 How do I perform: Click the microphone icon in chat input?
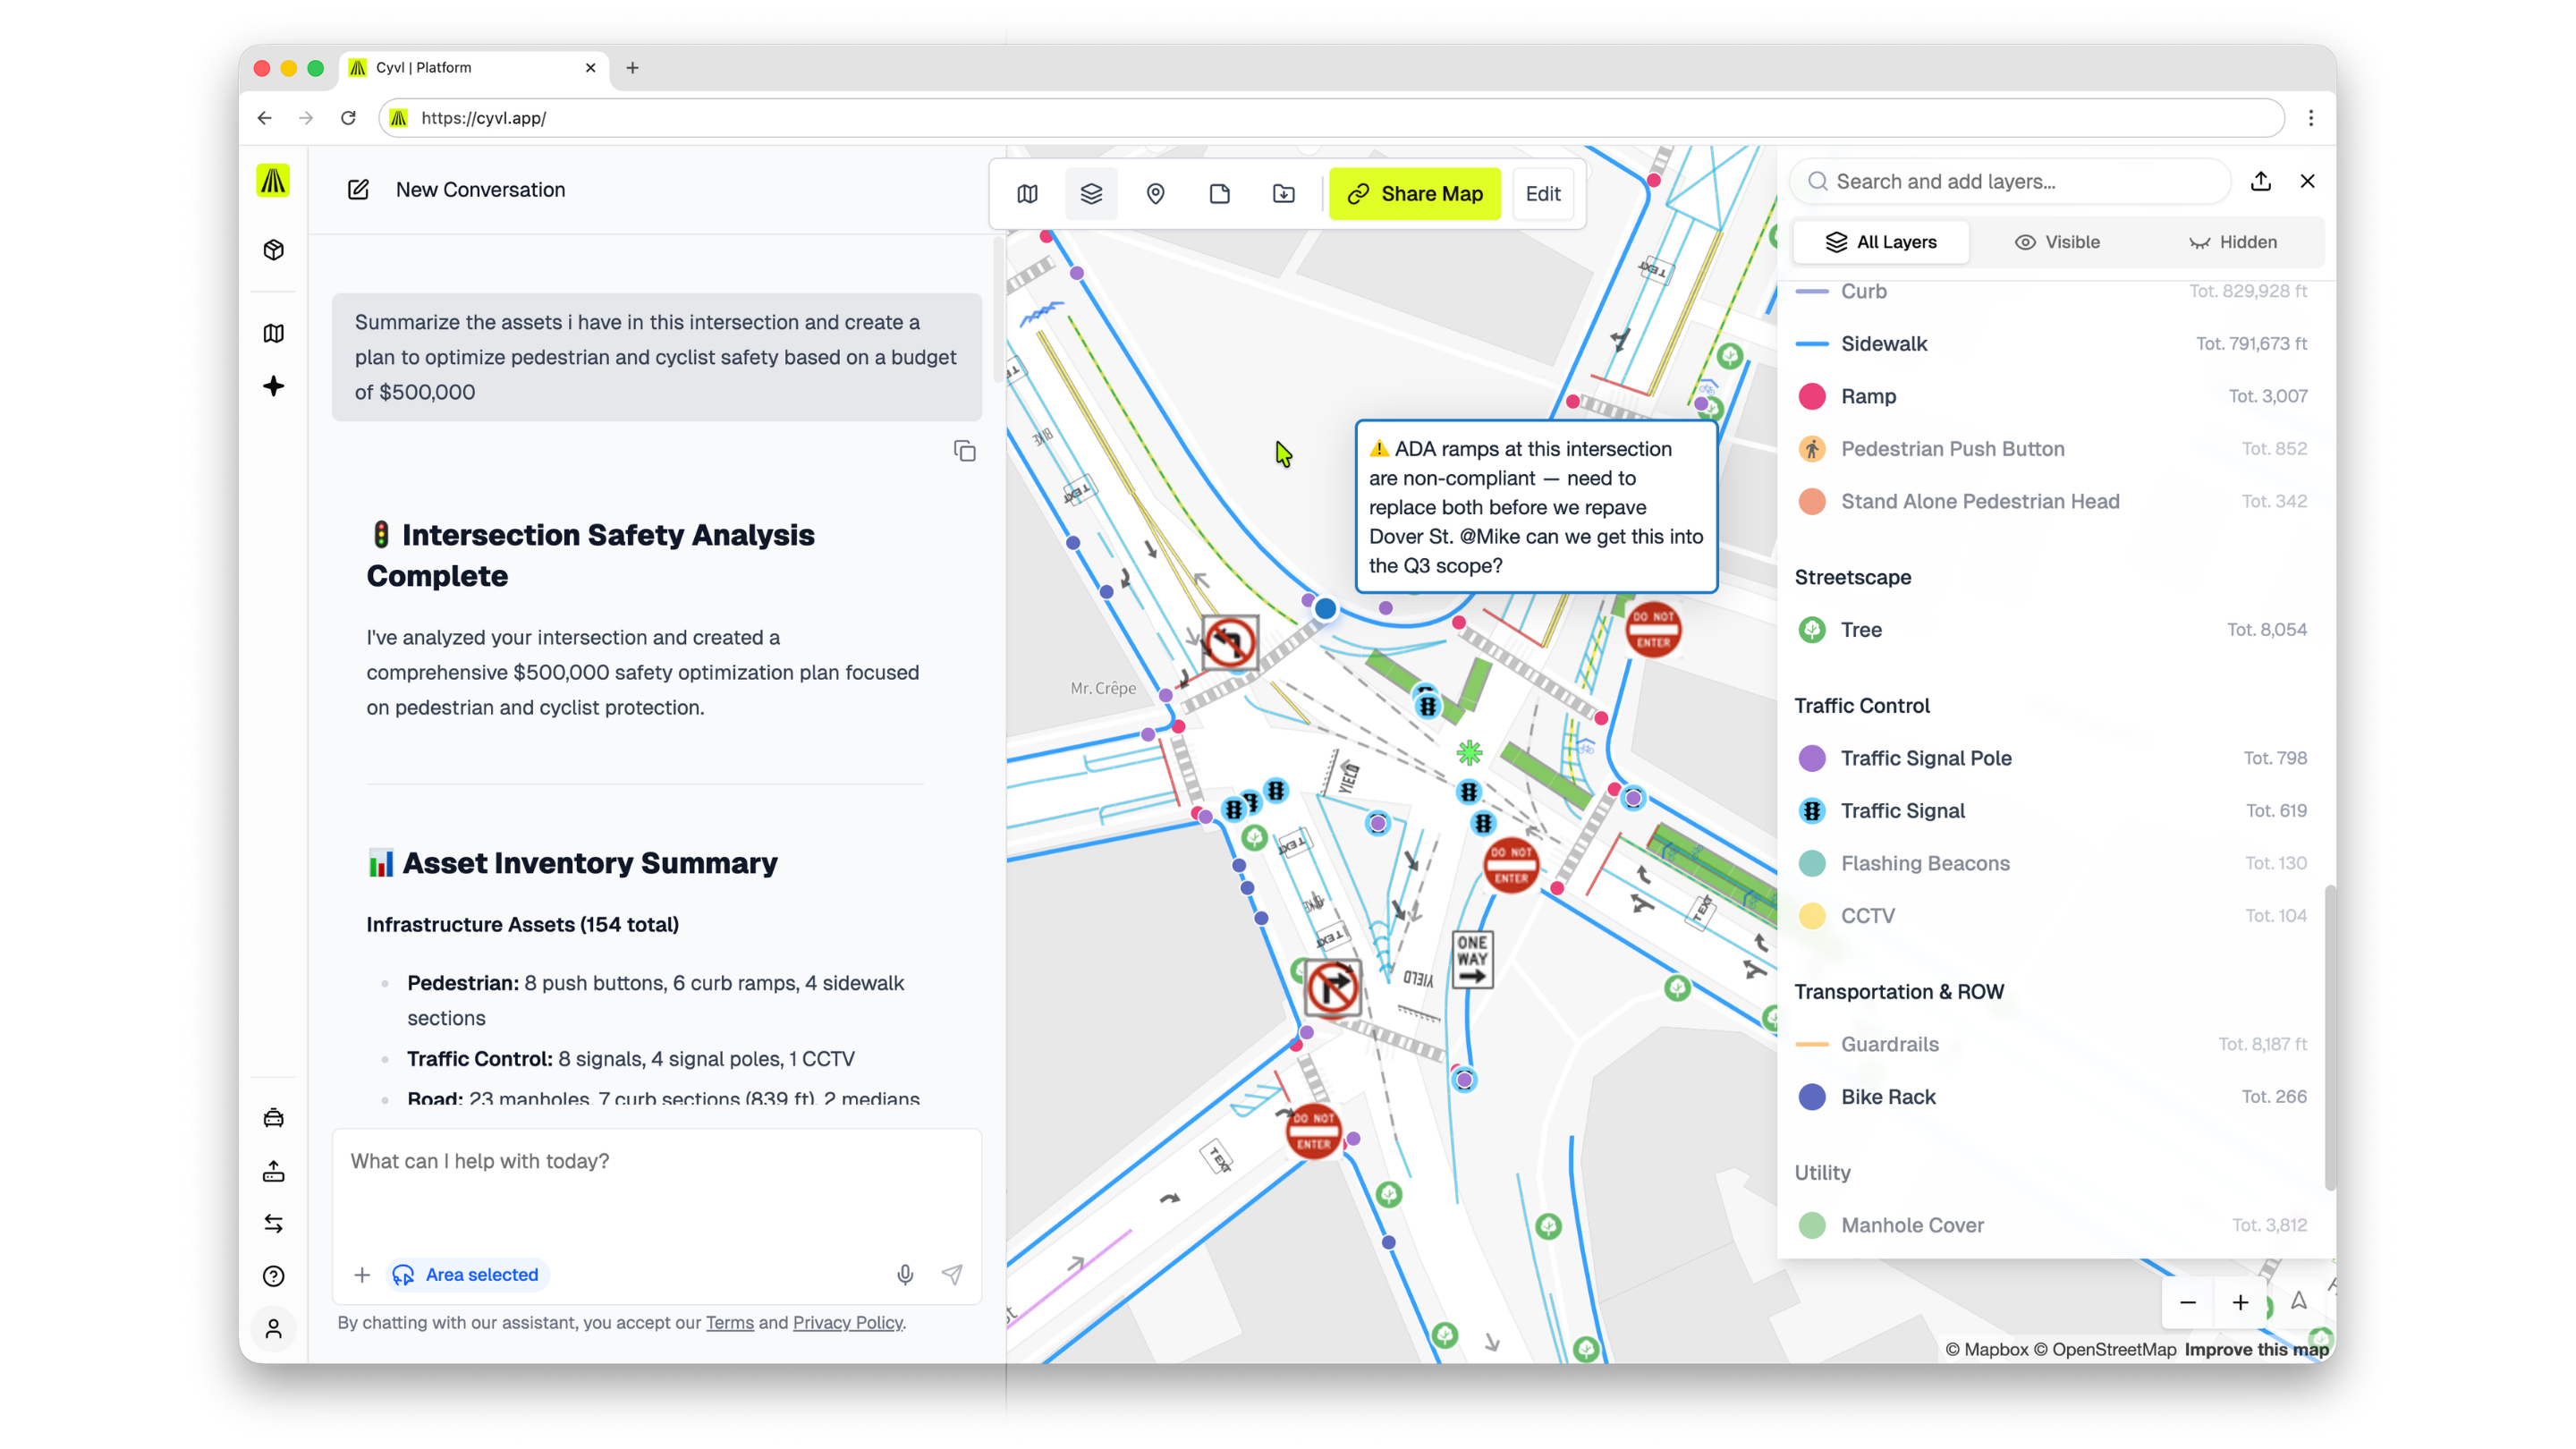coord(905,1274)
